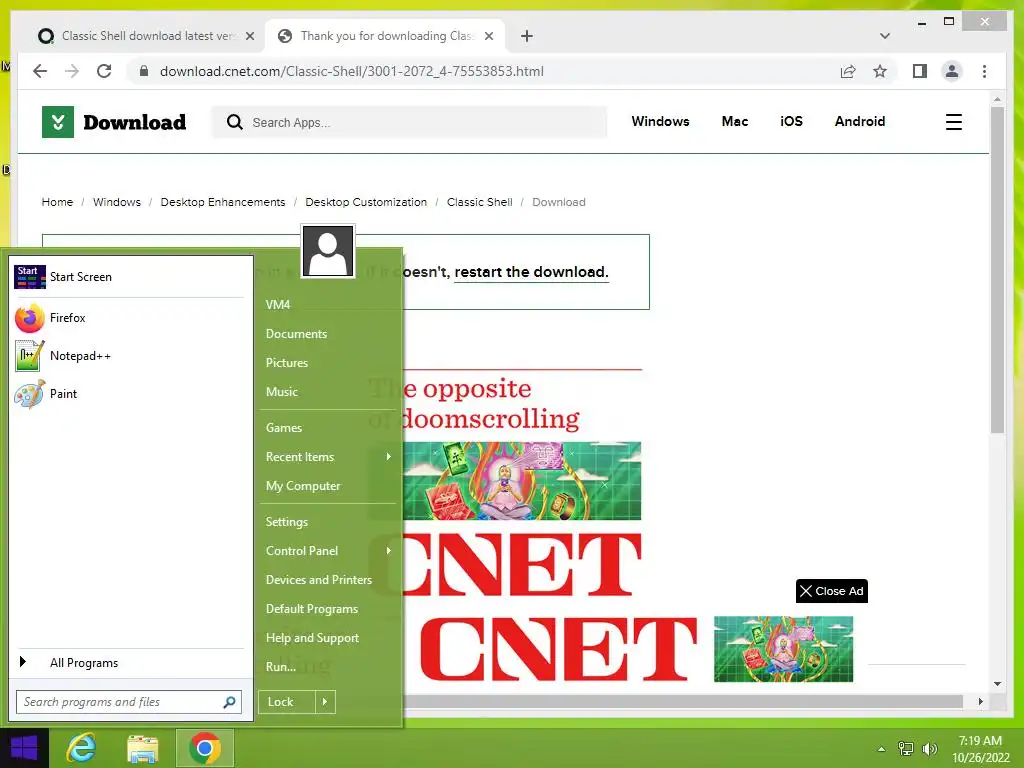Go to Windows category in CNET nav
Screen dimensions: 1024x768
(x=660, y=121)
